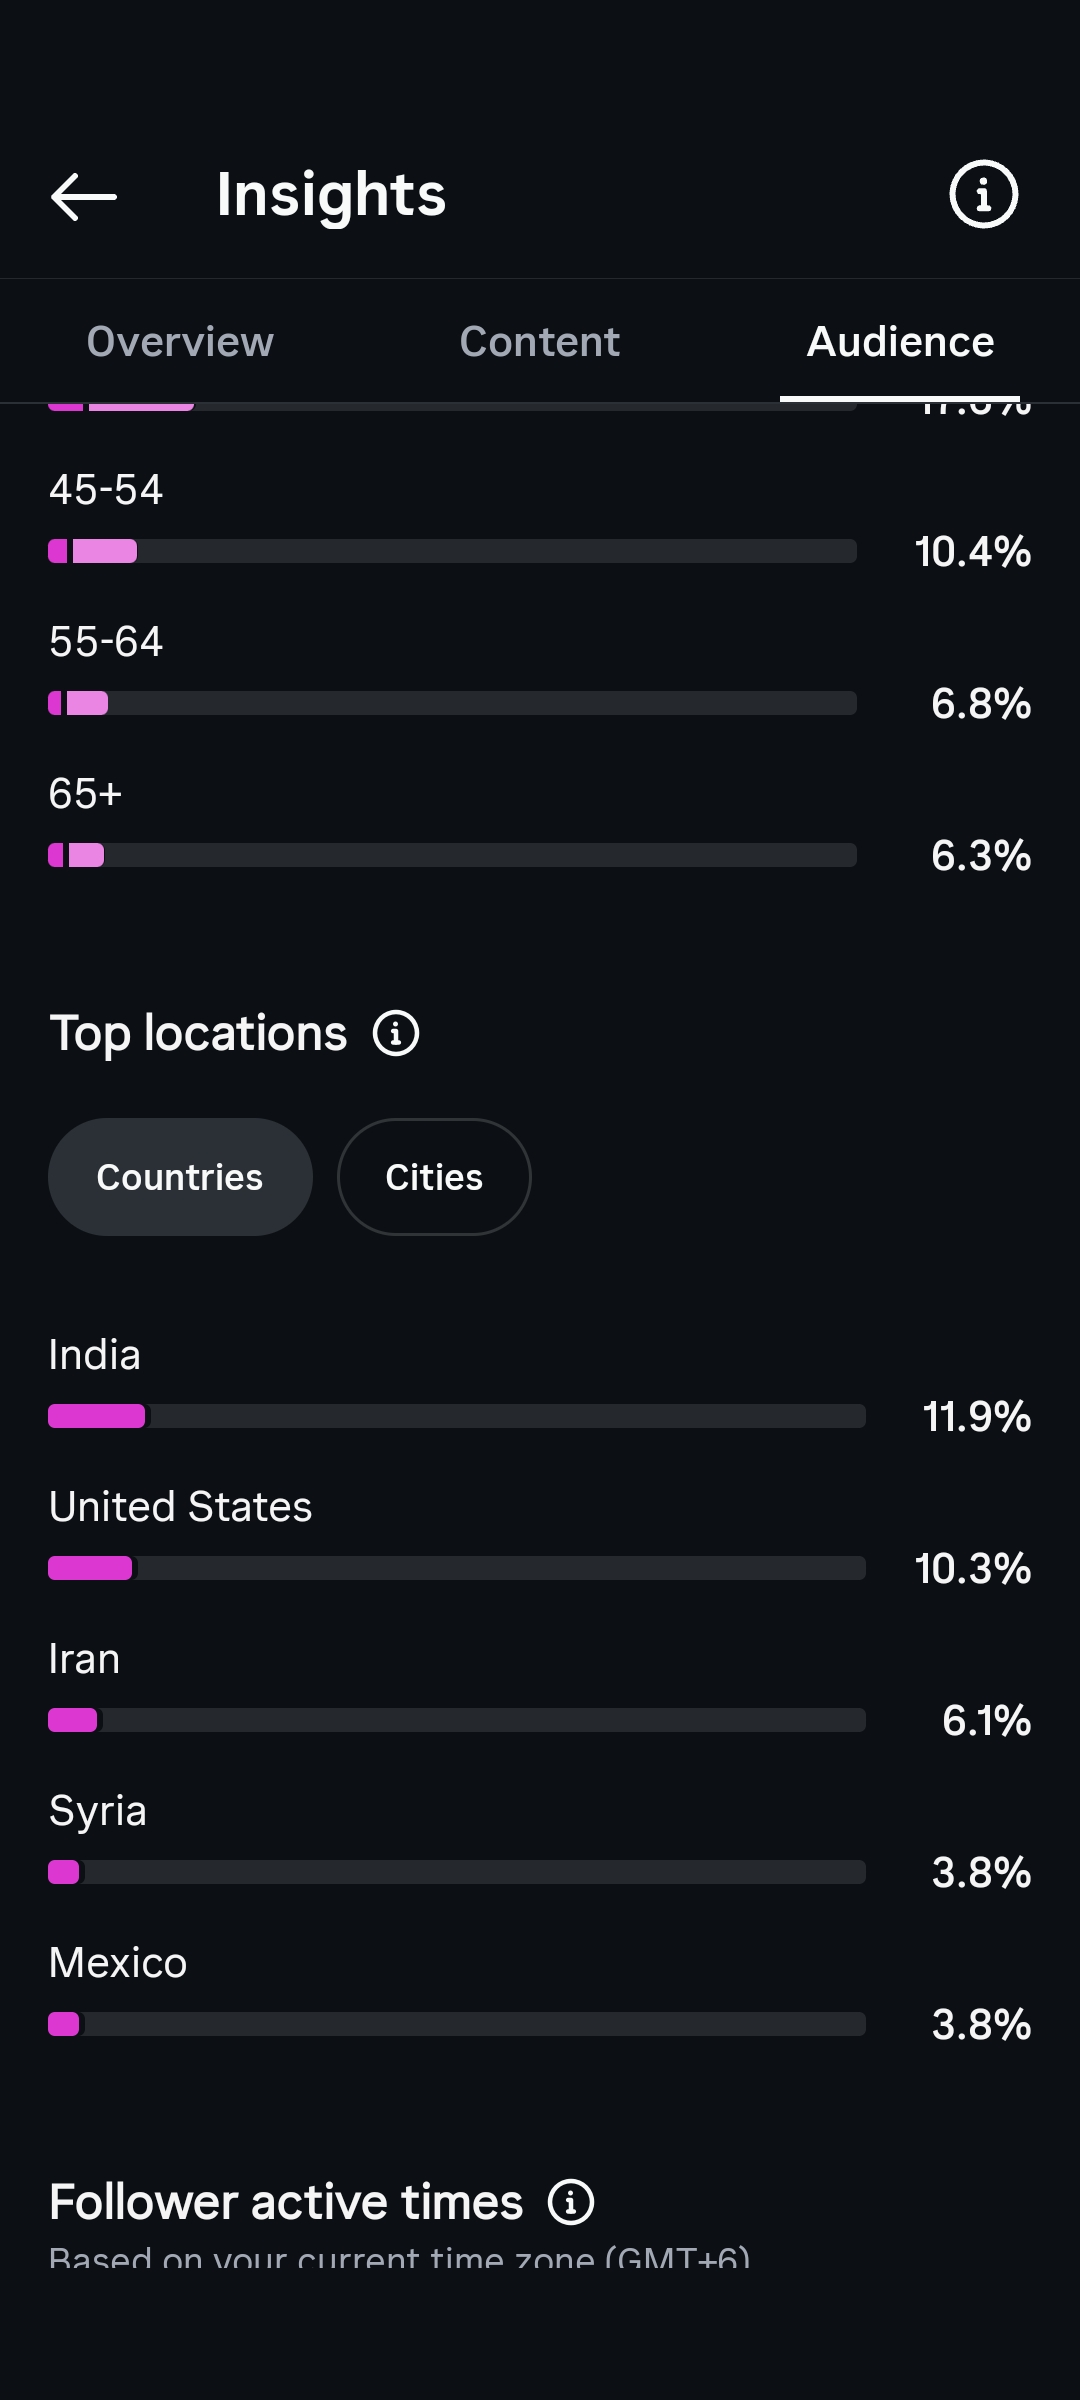Viewport: 1080px width, 2400px height.
Task: Select the Countries filter chip
Action: pos(180,1177)
